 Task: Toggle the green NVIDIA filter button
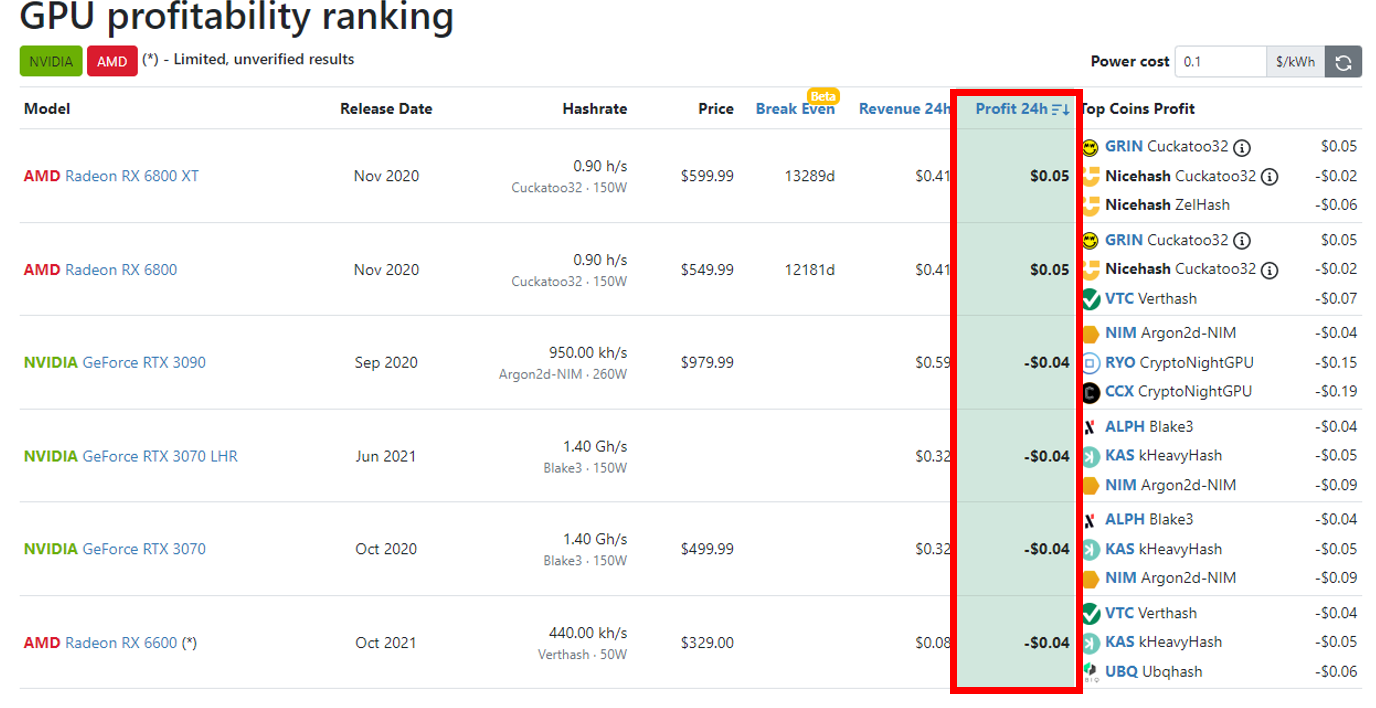click(x=51, y=61)
